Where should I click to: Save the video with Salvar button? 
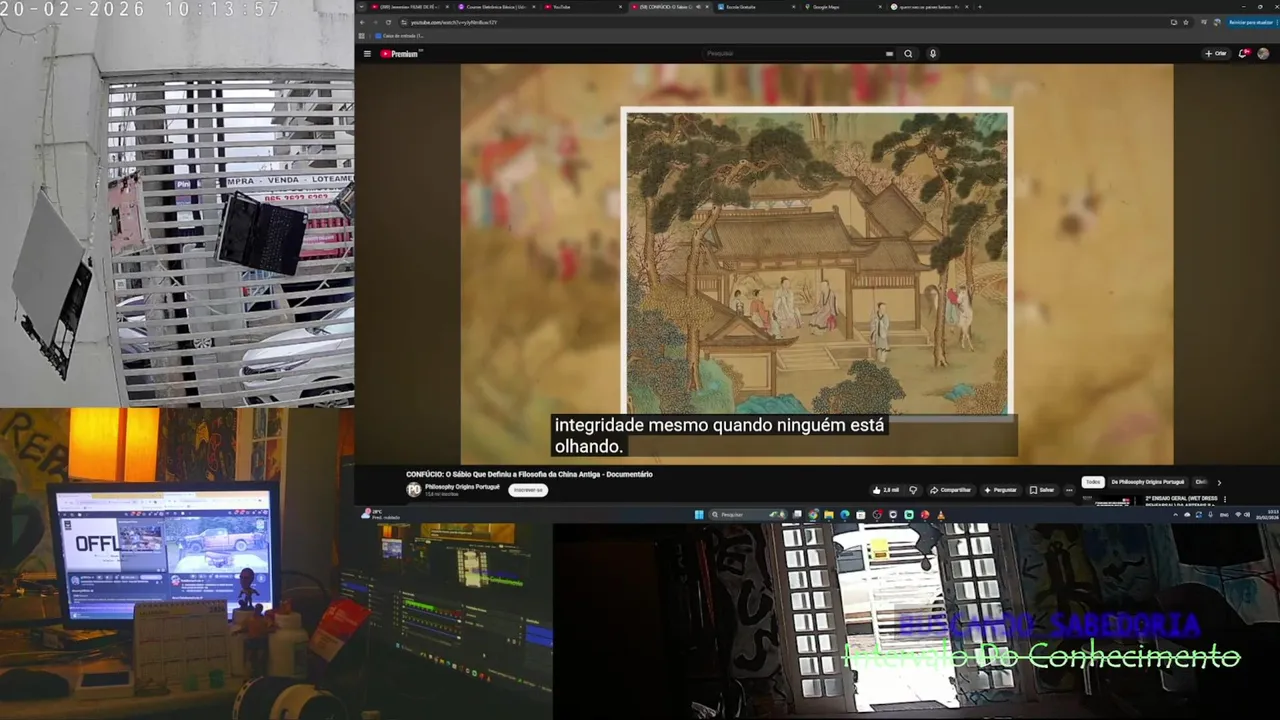1042,490
